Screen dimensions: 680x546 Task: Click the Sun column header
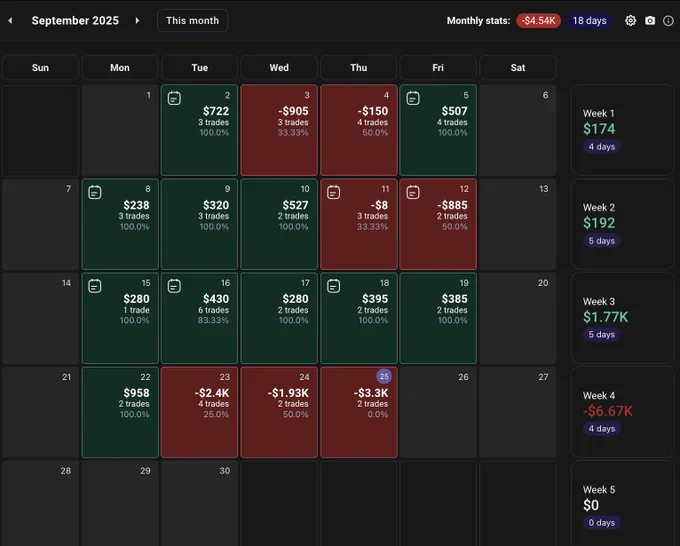[x=40, y=68]
